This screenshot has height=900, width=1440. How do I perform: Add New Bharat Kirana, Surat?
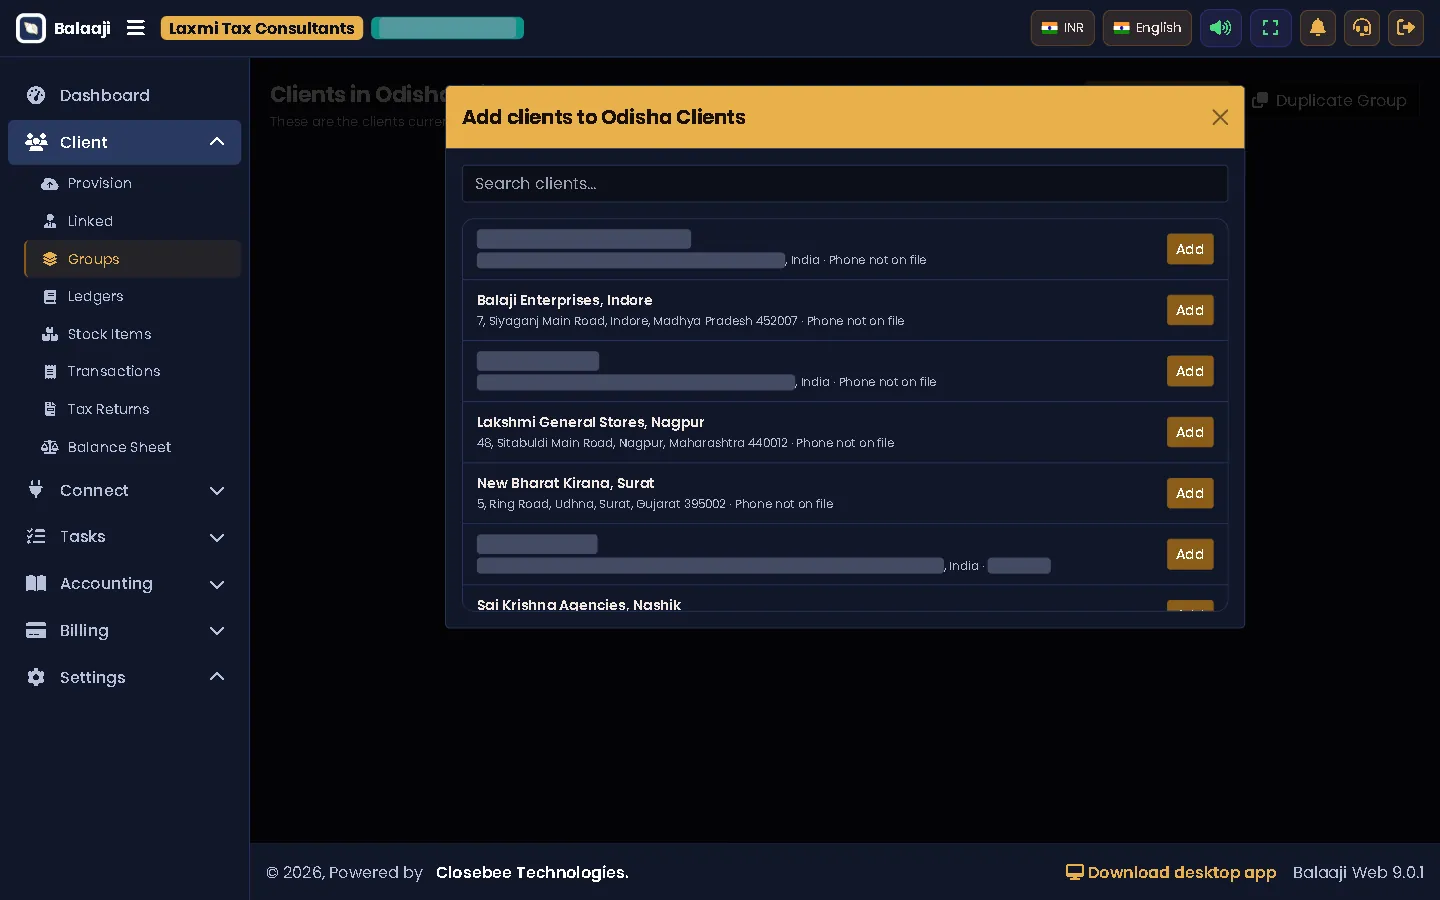(1190, 493)
